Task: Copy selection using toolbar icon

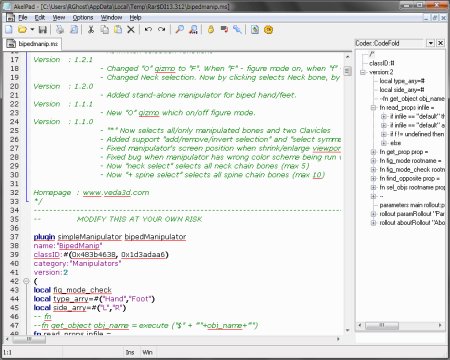Action: [x=105, y=30]
